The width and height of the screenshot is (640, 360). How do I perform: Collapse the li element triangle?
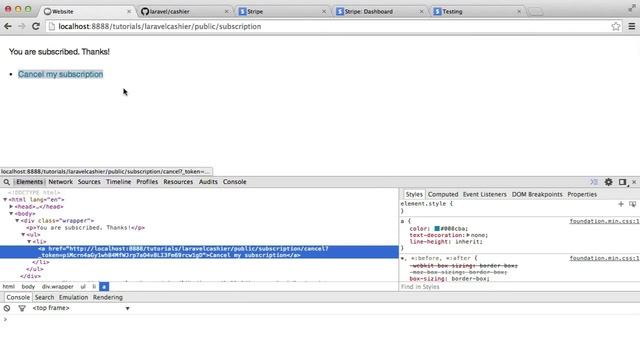[29, 242]
